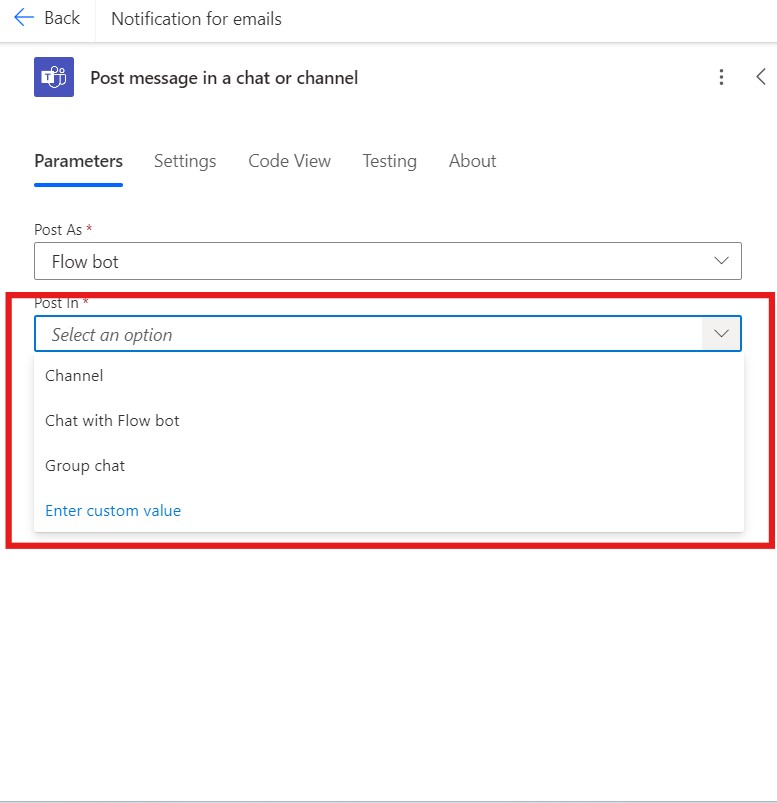
Task: Click the Back text label
Action: point(62,18)
